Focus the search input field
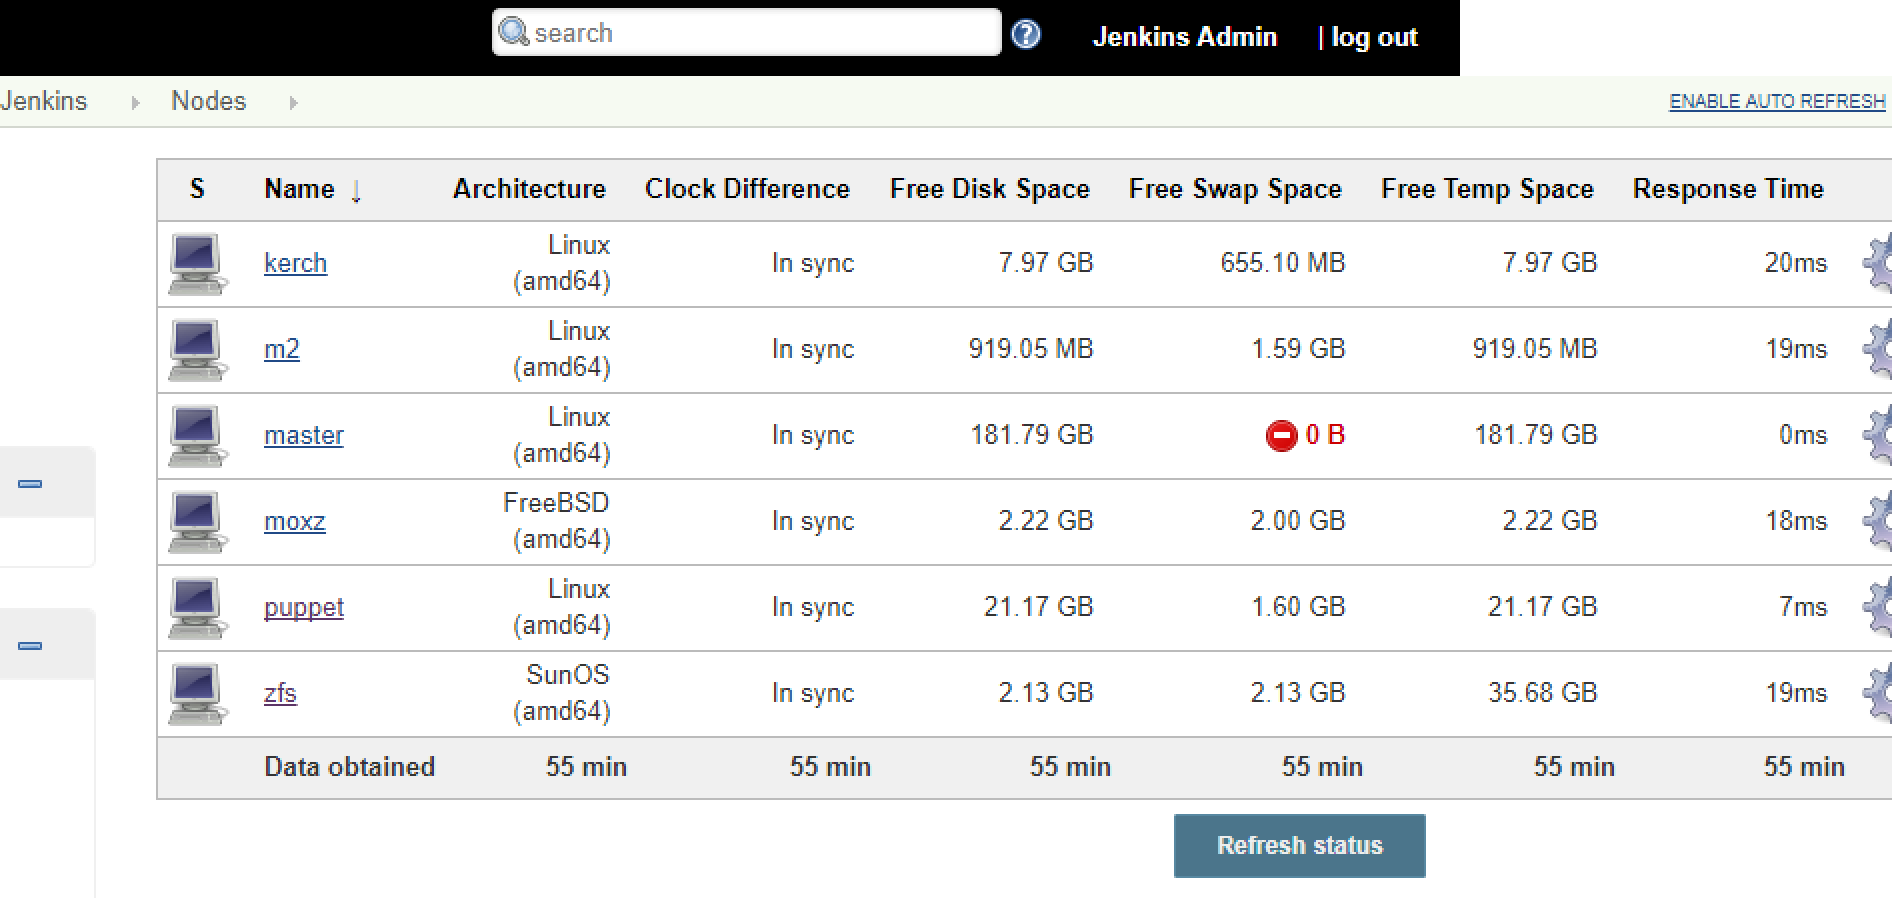Screen dimensions: 1892x898 pyautogui.click(x=746, y=32)
